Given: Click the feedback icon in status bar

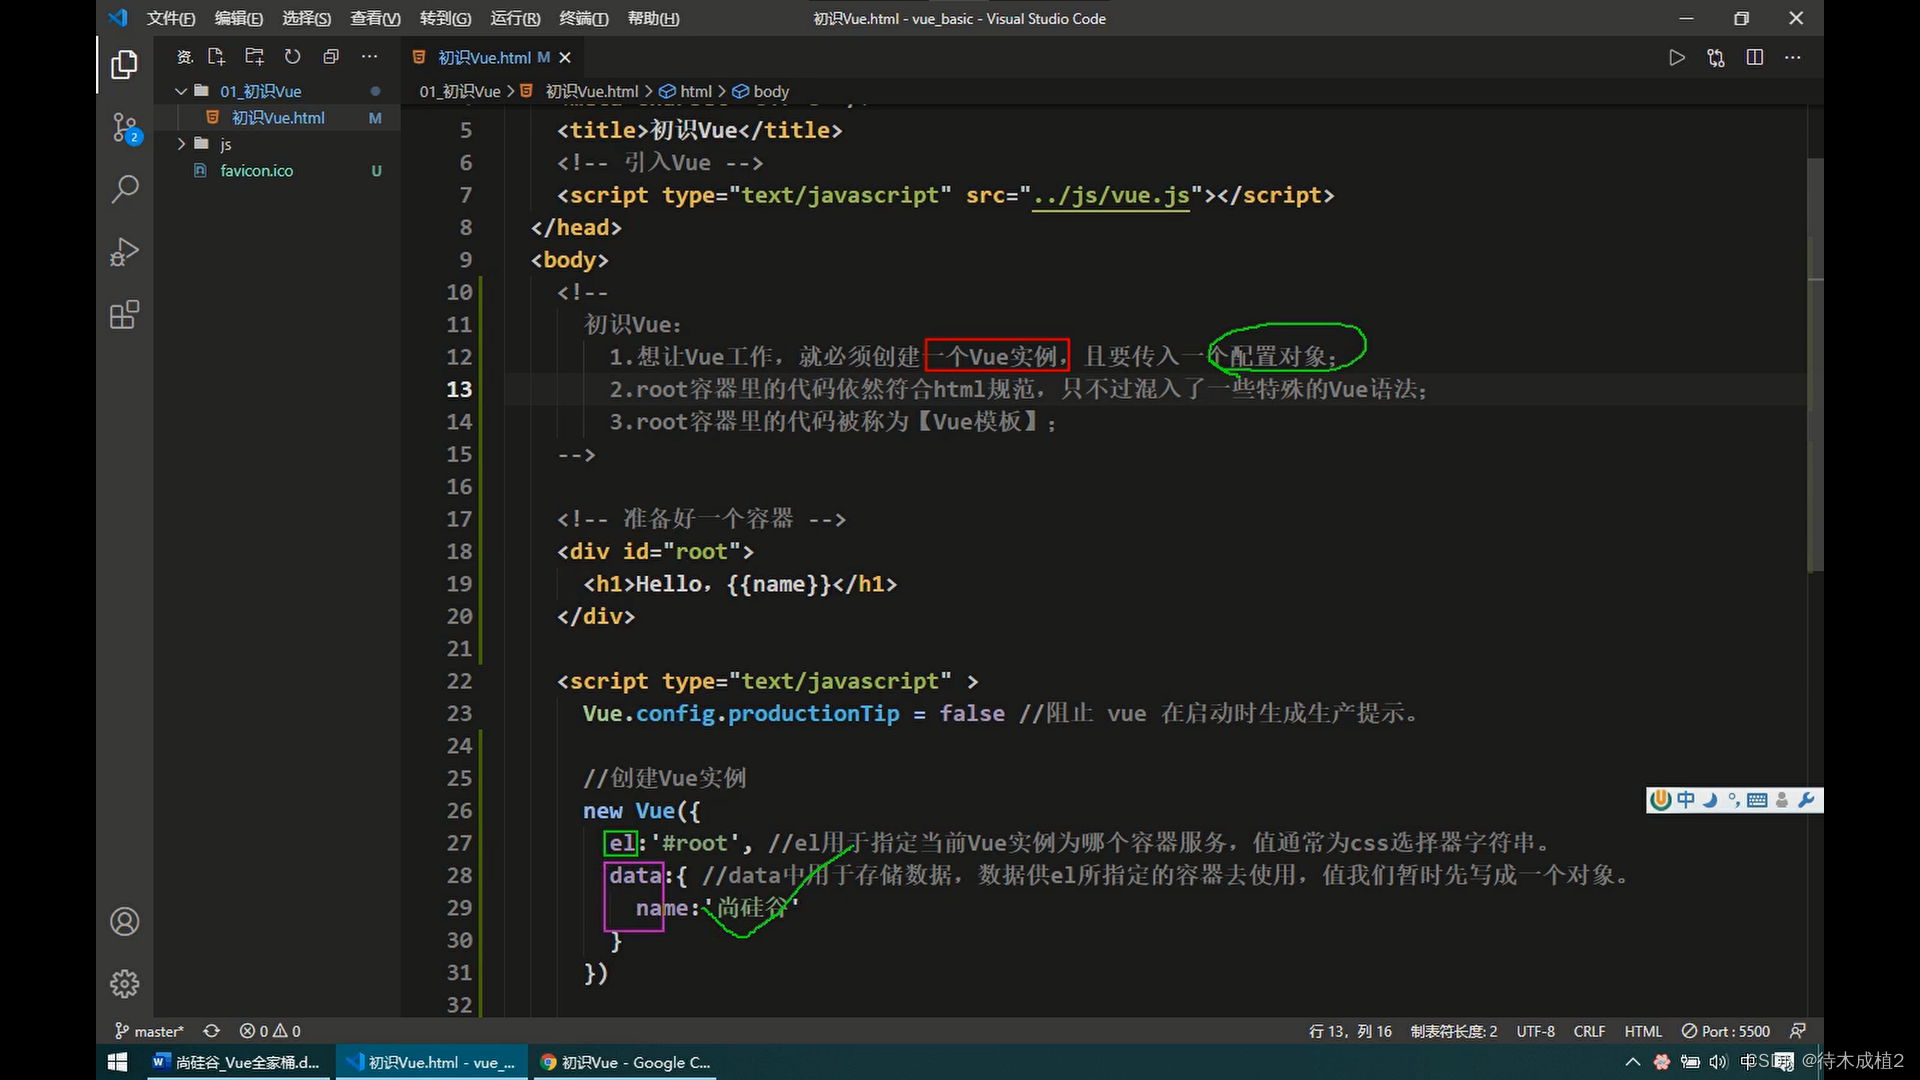Looking at the screenshot, I should pyautogui.click(x=1798, y=1031).
